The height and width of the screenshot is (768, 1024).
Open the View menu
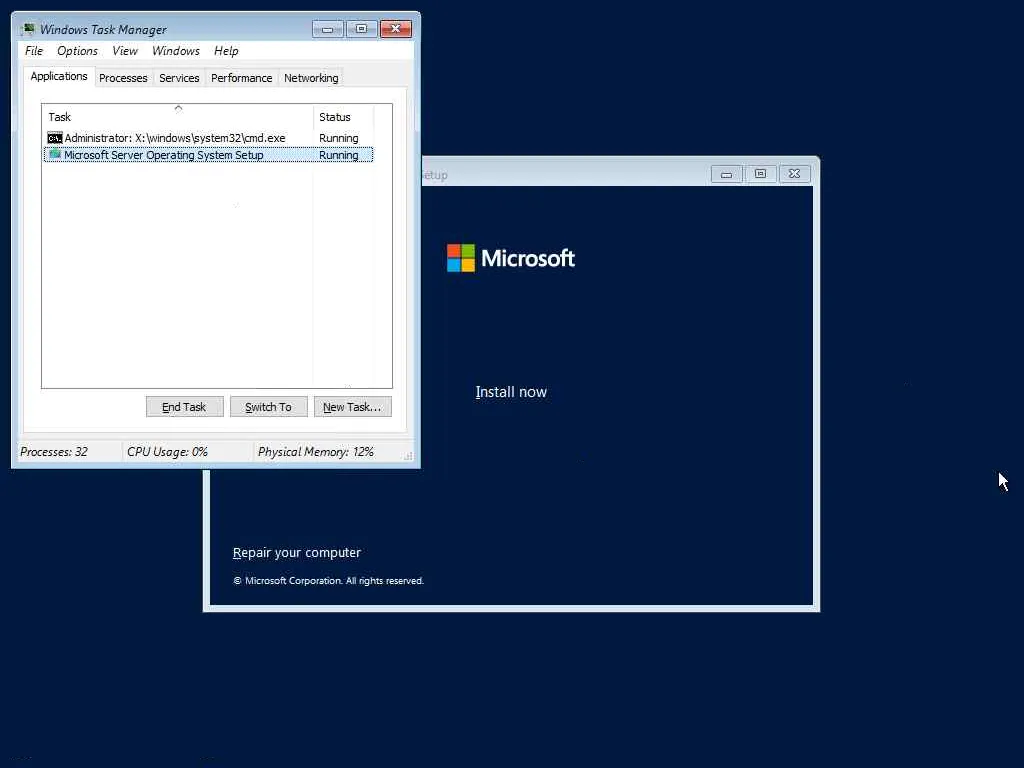pos(125,51)
